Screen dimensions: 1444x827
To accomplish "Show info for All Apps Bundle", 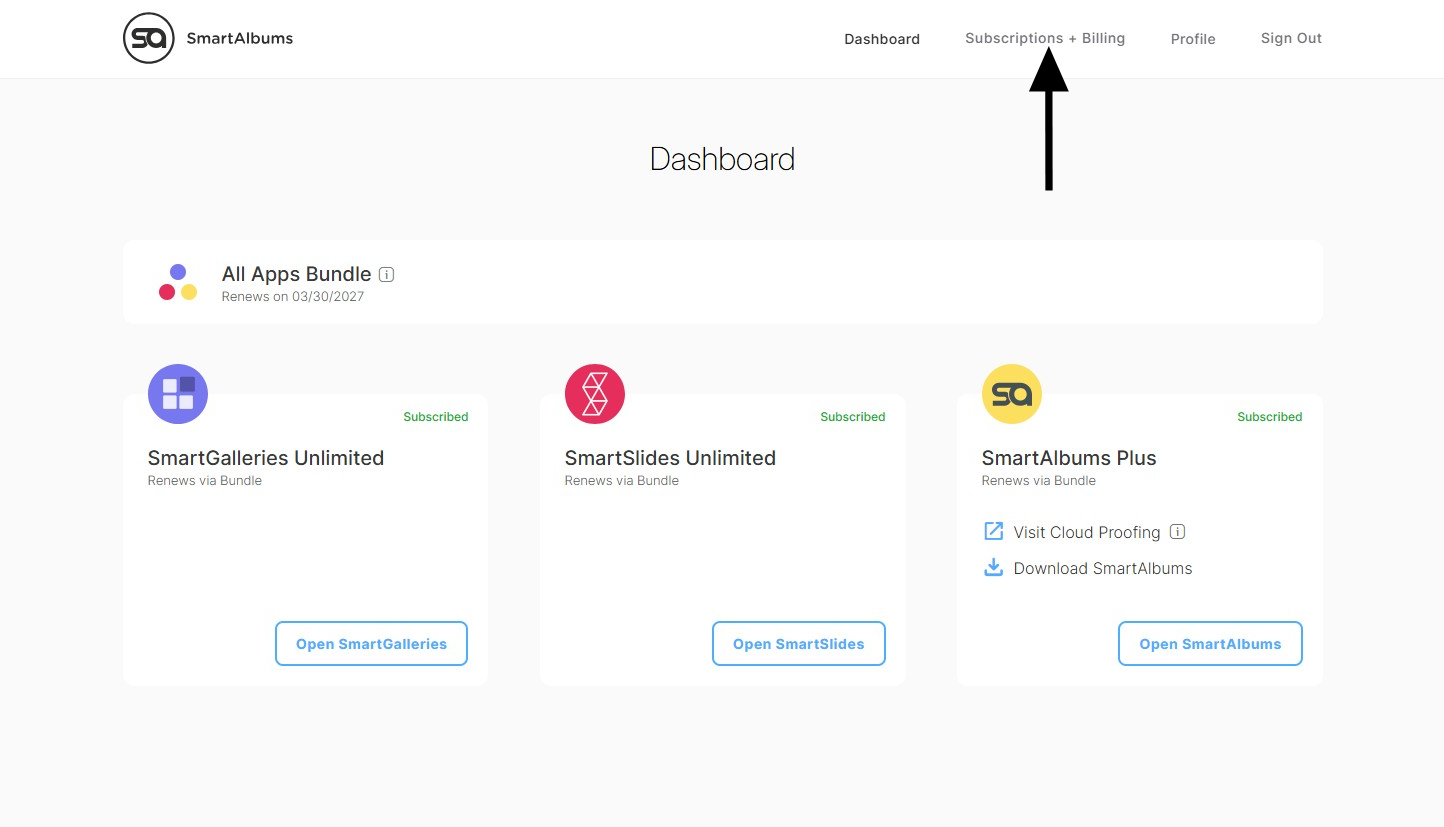I will pos(387,274).
